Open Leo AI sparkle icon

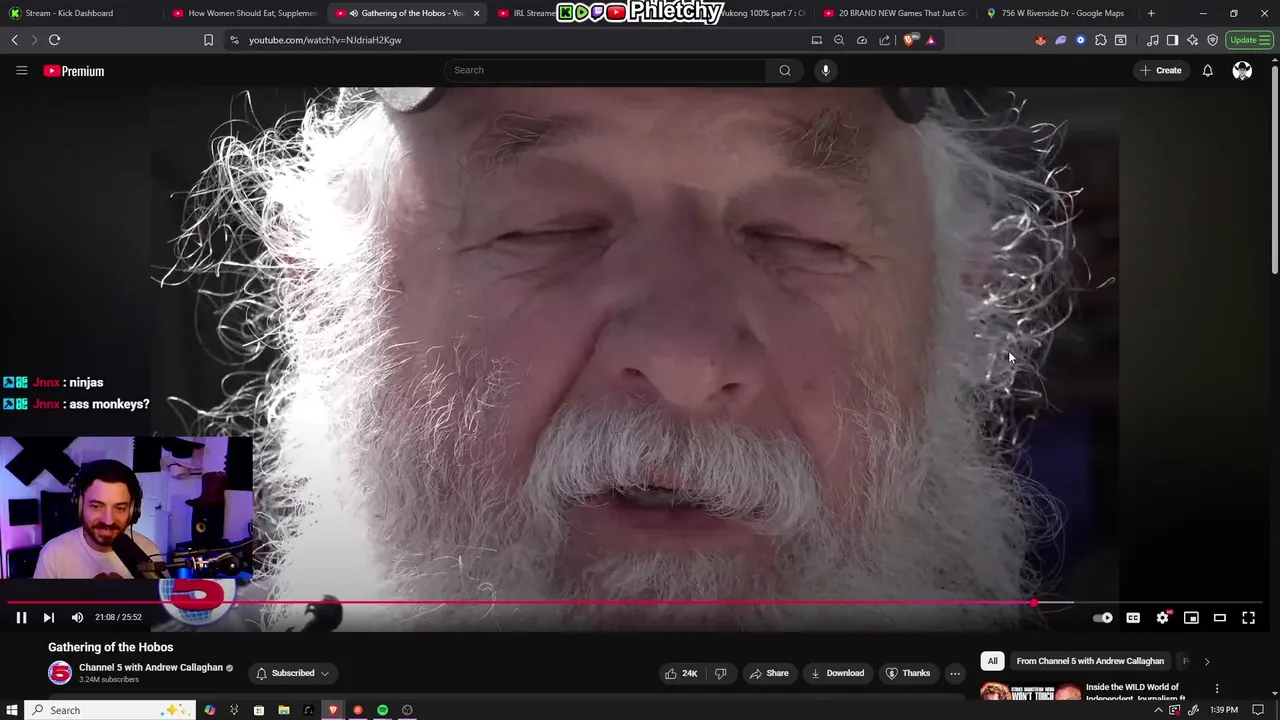[x=1192, y=40]
